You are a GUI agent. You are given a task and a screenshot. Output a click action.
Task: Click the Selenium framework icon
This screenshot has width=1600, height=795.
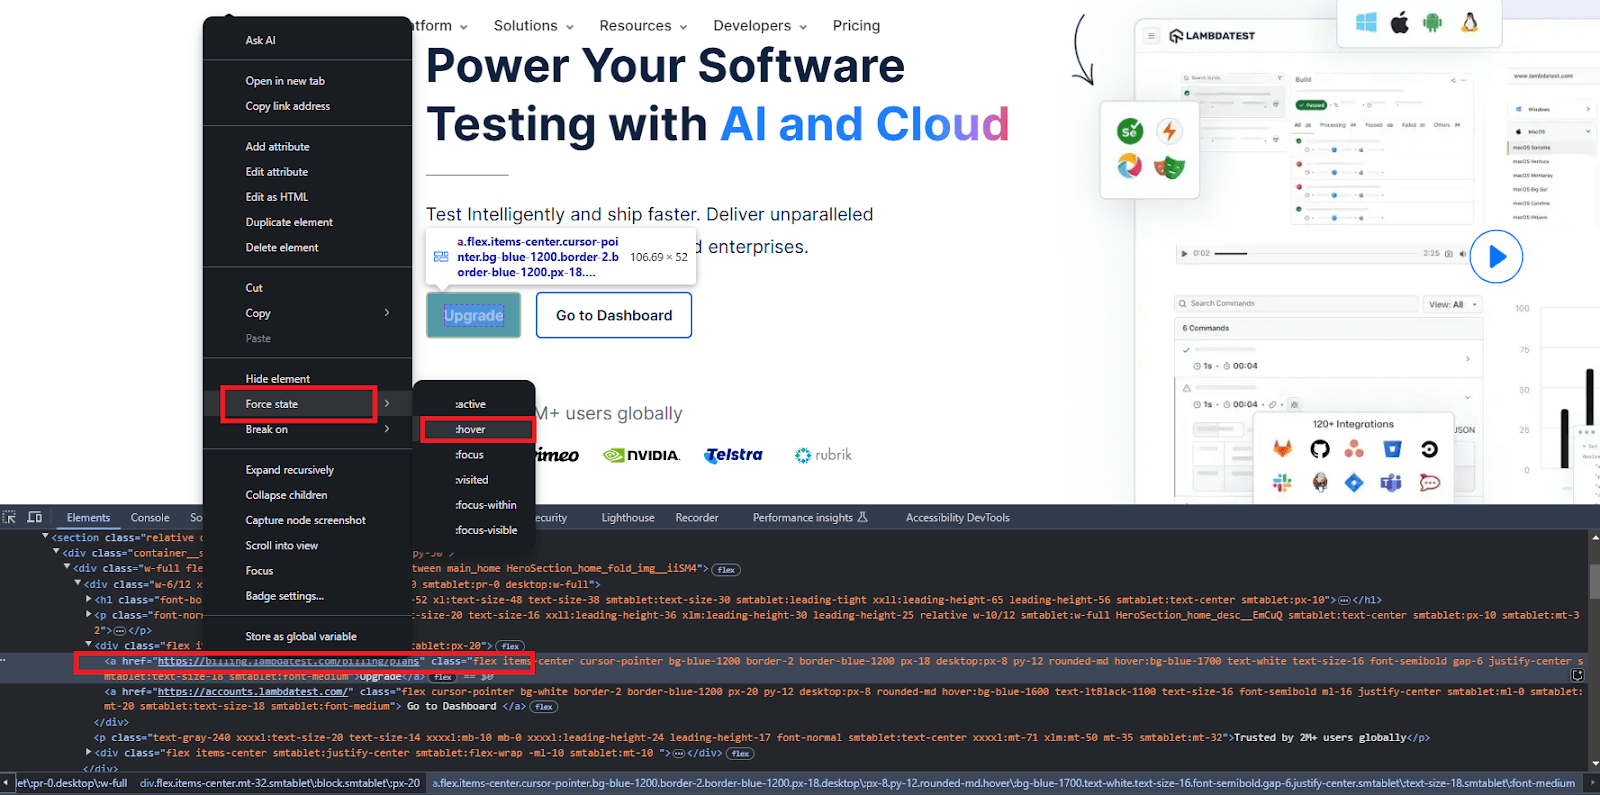(x=1130, y=131)
